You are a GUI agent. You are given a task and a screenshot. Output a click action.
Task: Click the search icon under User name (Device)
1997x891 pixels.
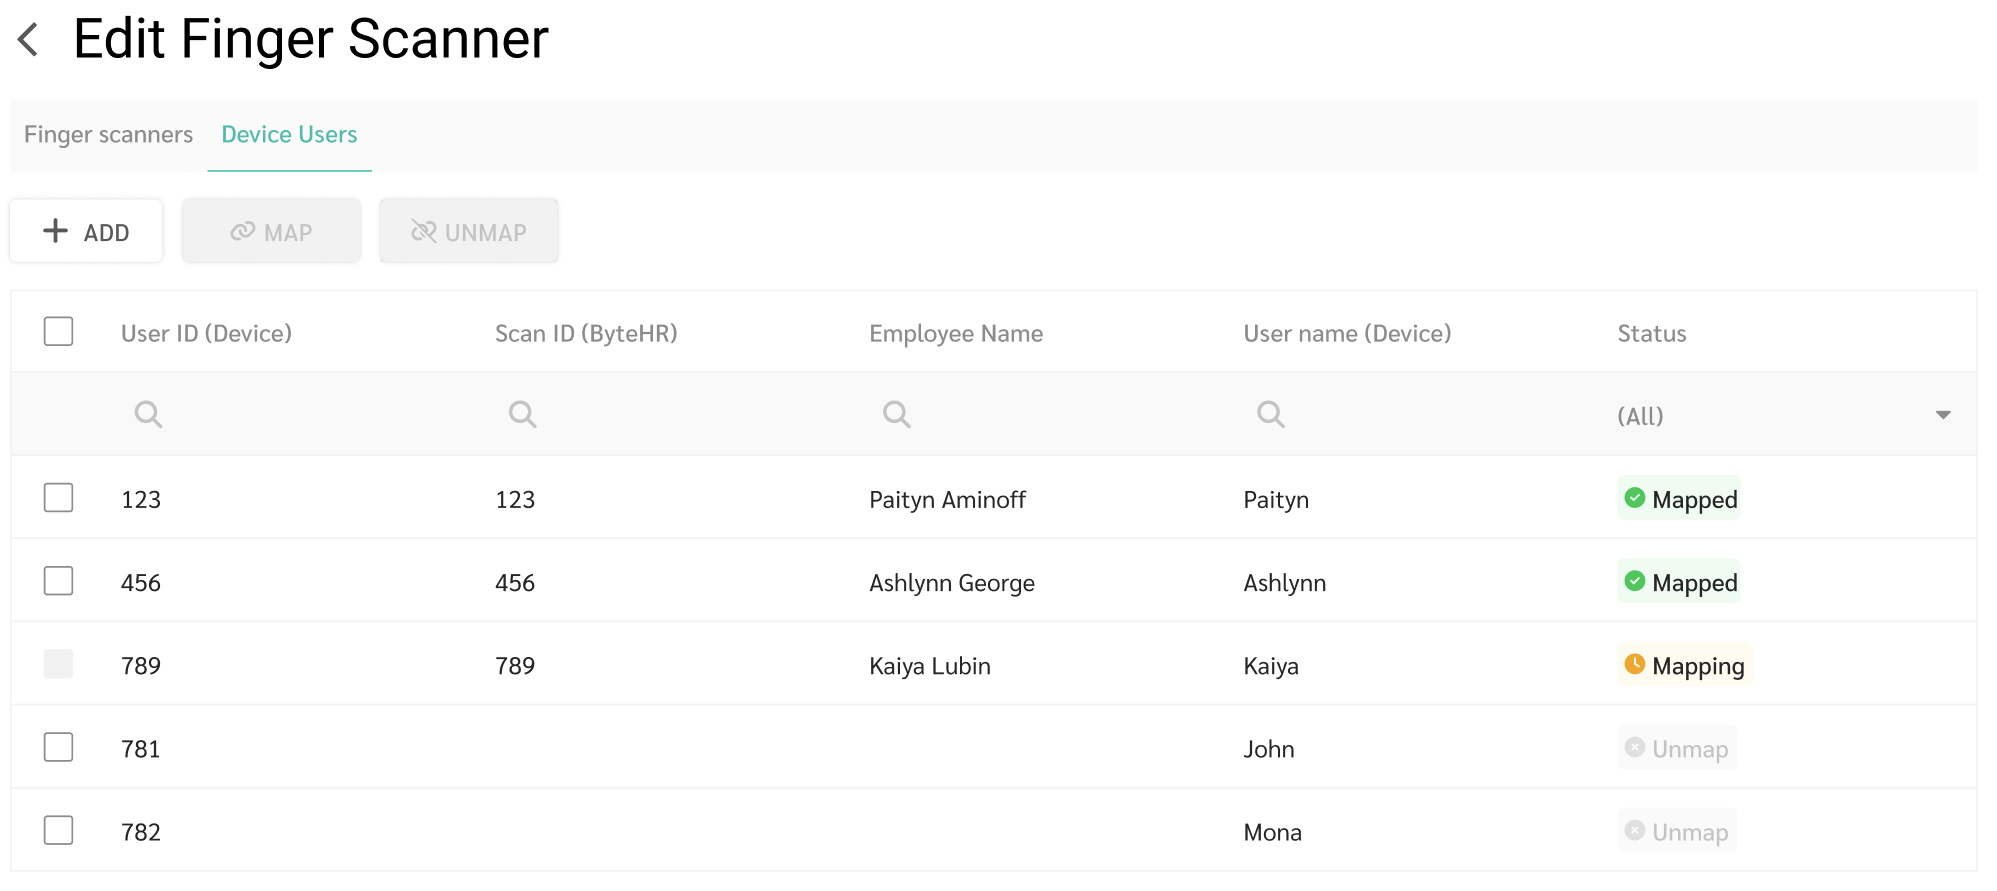click(x=1270, y=414)
